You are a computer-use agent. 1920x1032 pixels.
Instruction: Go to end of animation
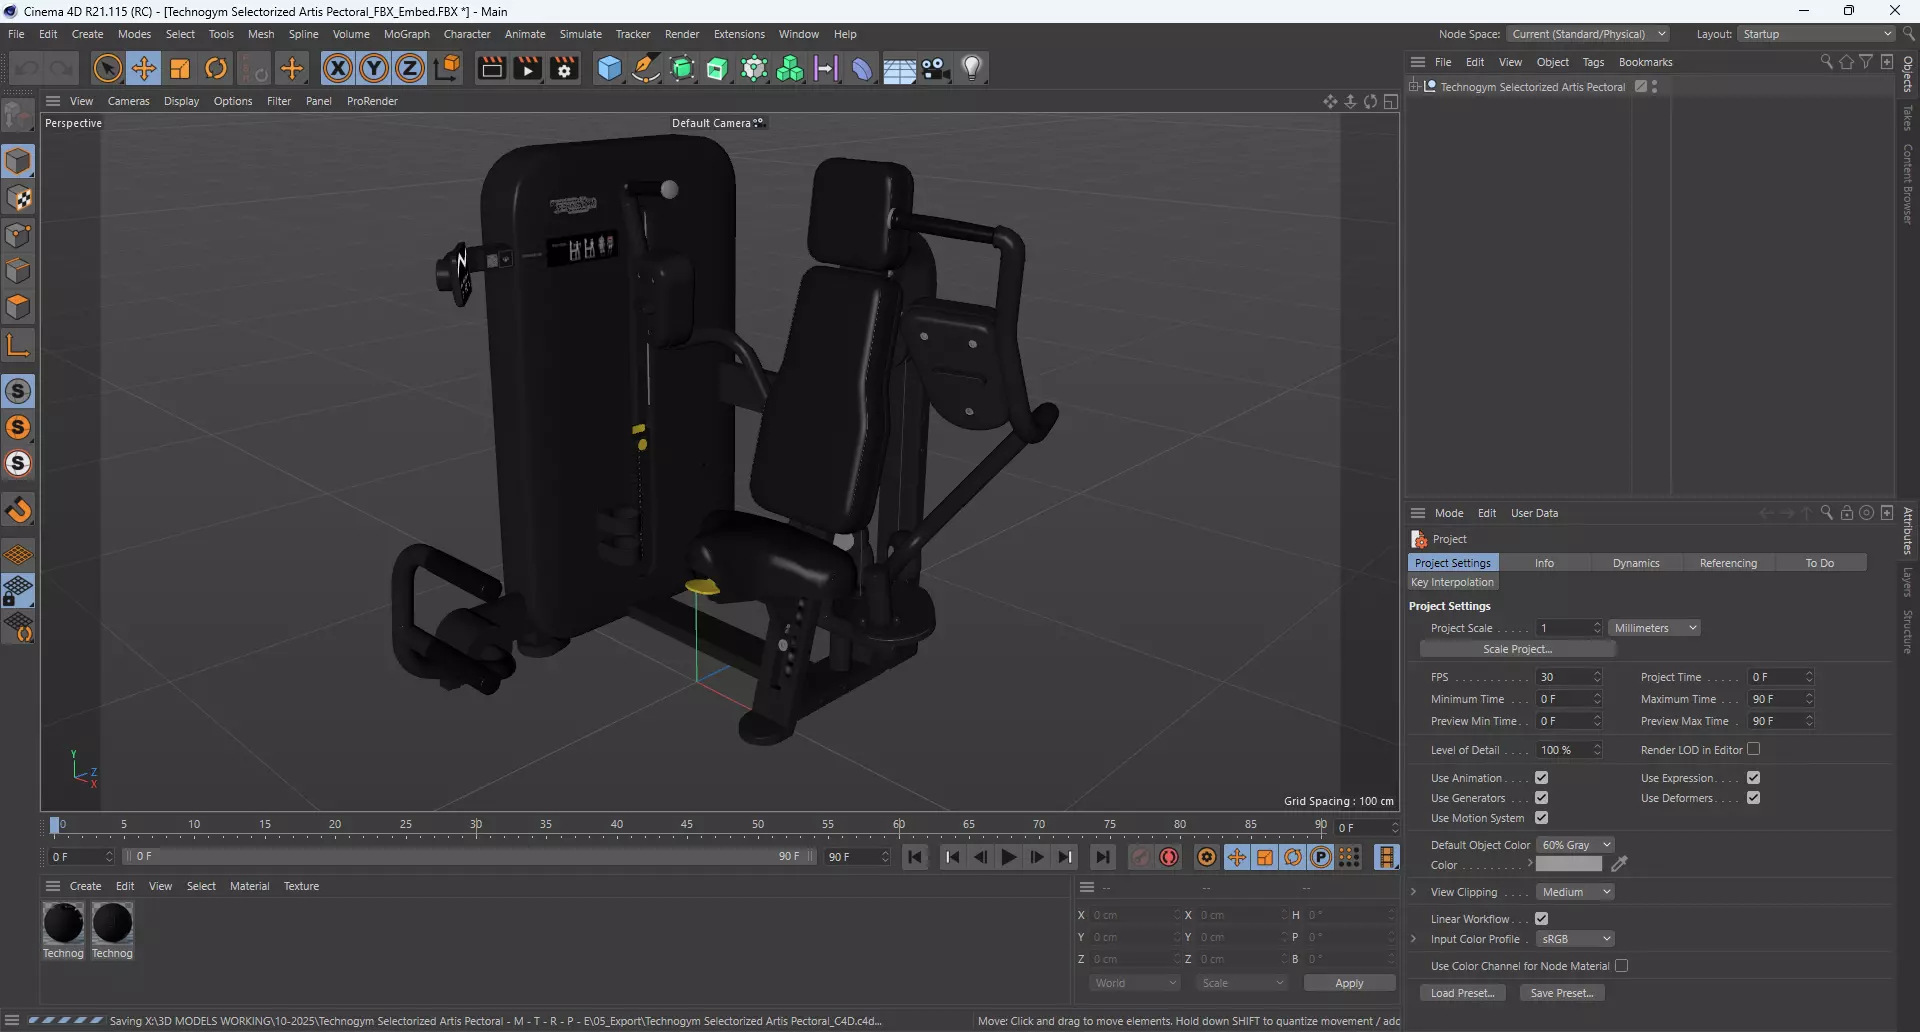click(1103, 857)
